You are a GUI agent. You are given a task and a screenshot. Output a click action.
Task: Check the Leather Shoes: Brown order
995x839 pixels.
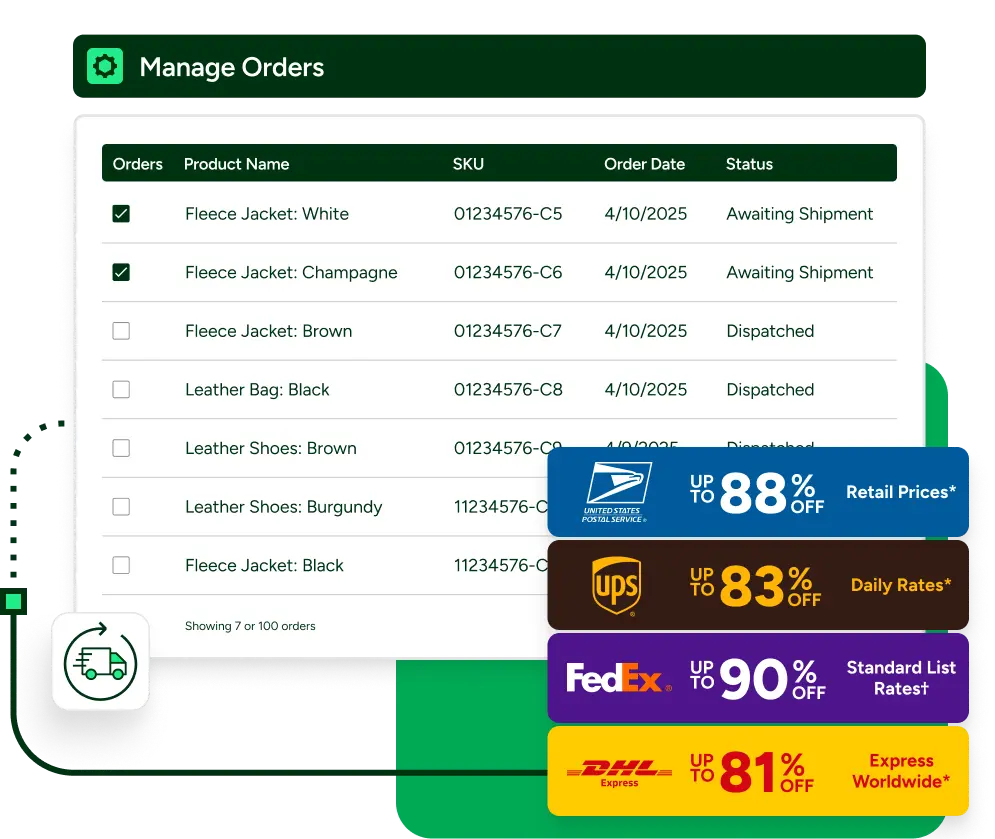(120, 448)
